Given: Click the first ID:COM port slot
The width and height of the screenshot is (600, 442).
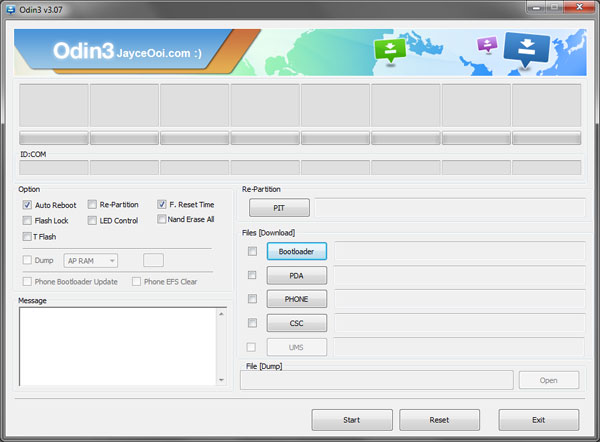Looking at the screenshot, I should click(54, 168).
